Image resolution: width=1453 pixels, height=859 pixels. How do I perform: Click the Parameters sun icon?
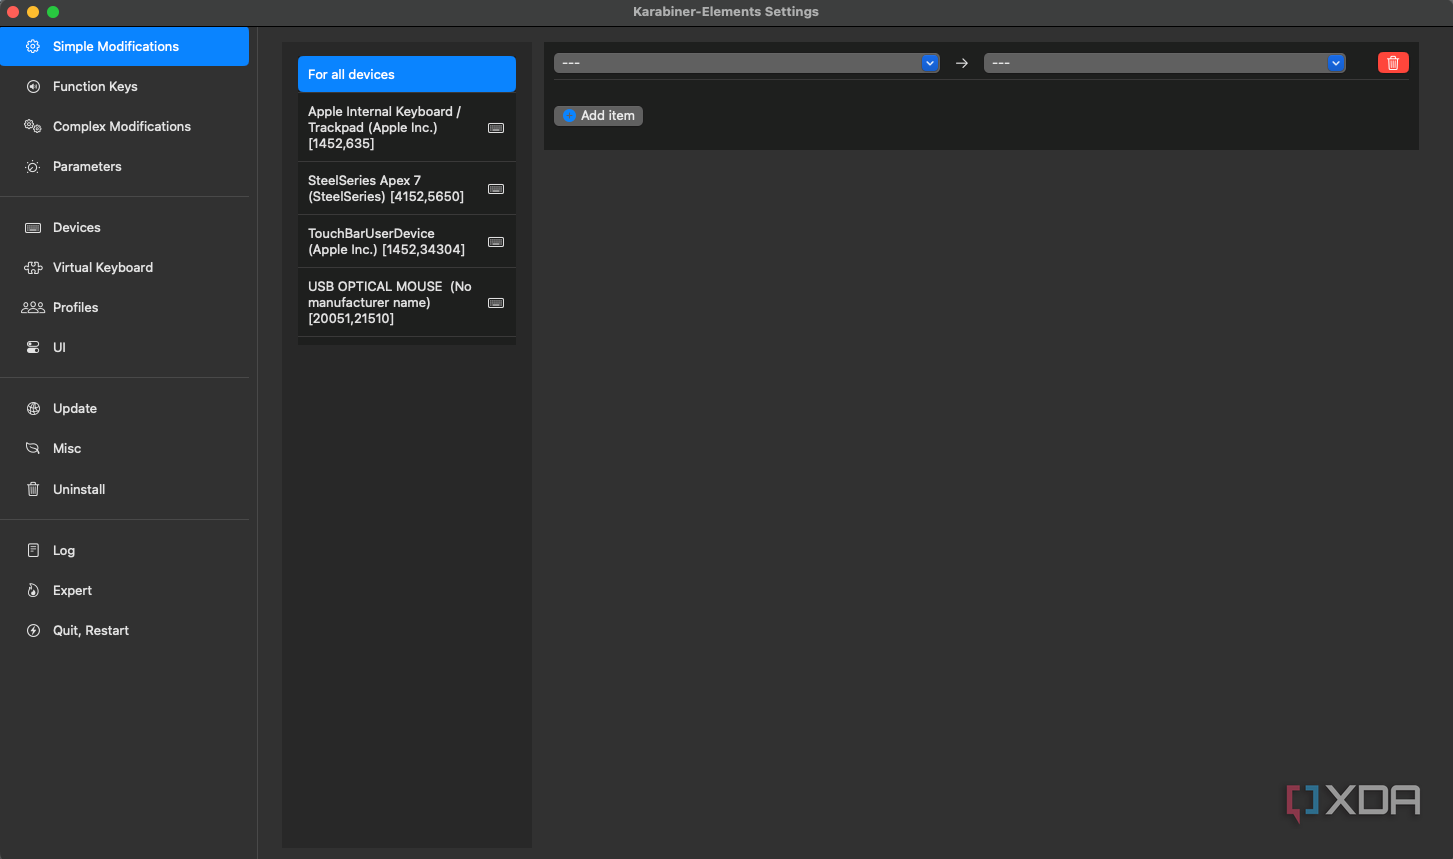[33, 167]
